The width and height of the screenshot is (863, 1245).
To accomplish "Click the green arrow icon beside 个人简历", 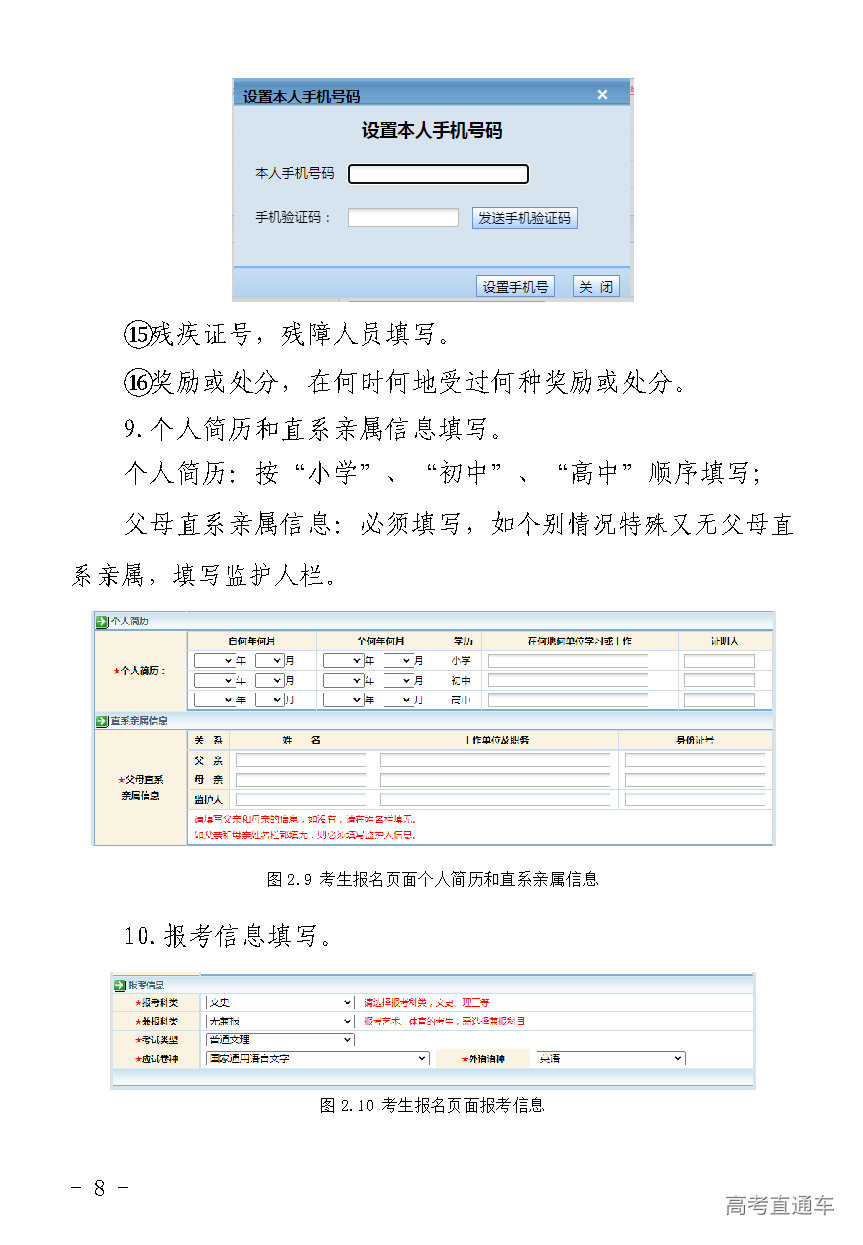I will [102, 622].
